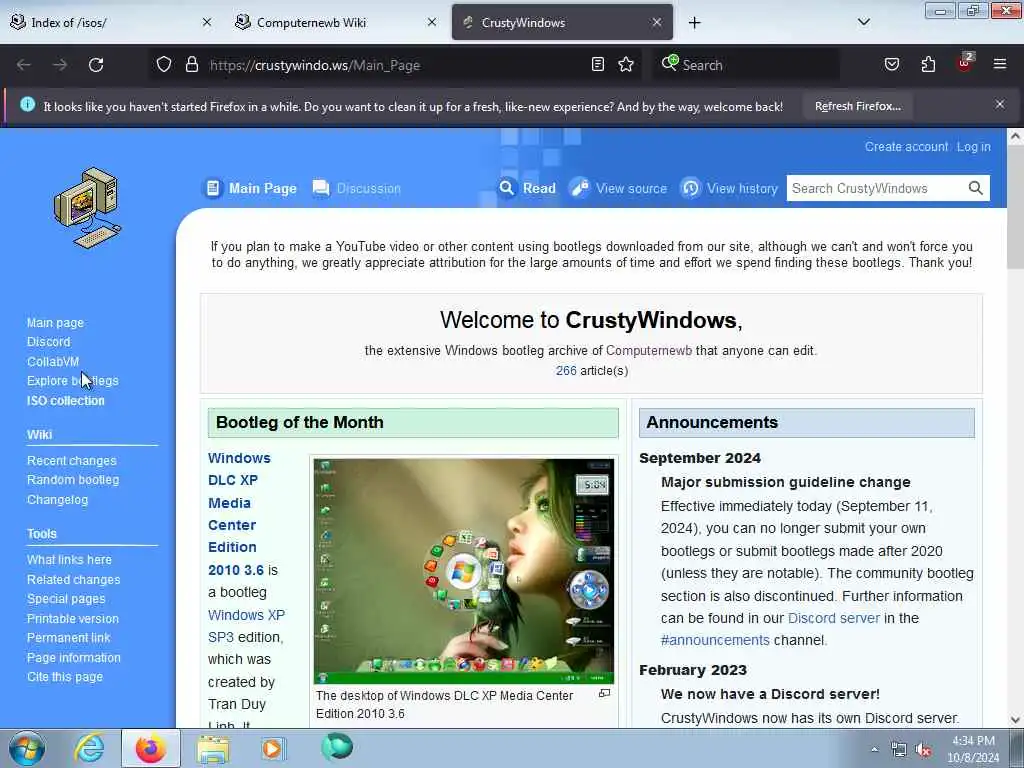This screenshot has width=1024, height=768.
Task: Click the teal round taskbar application icon
Action: pos(337,746)
